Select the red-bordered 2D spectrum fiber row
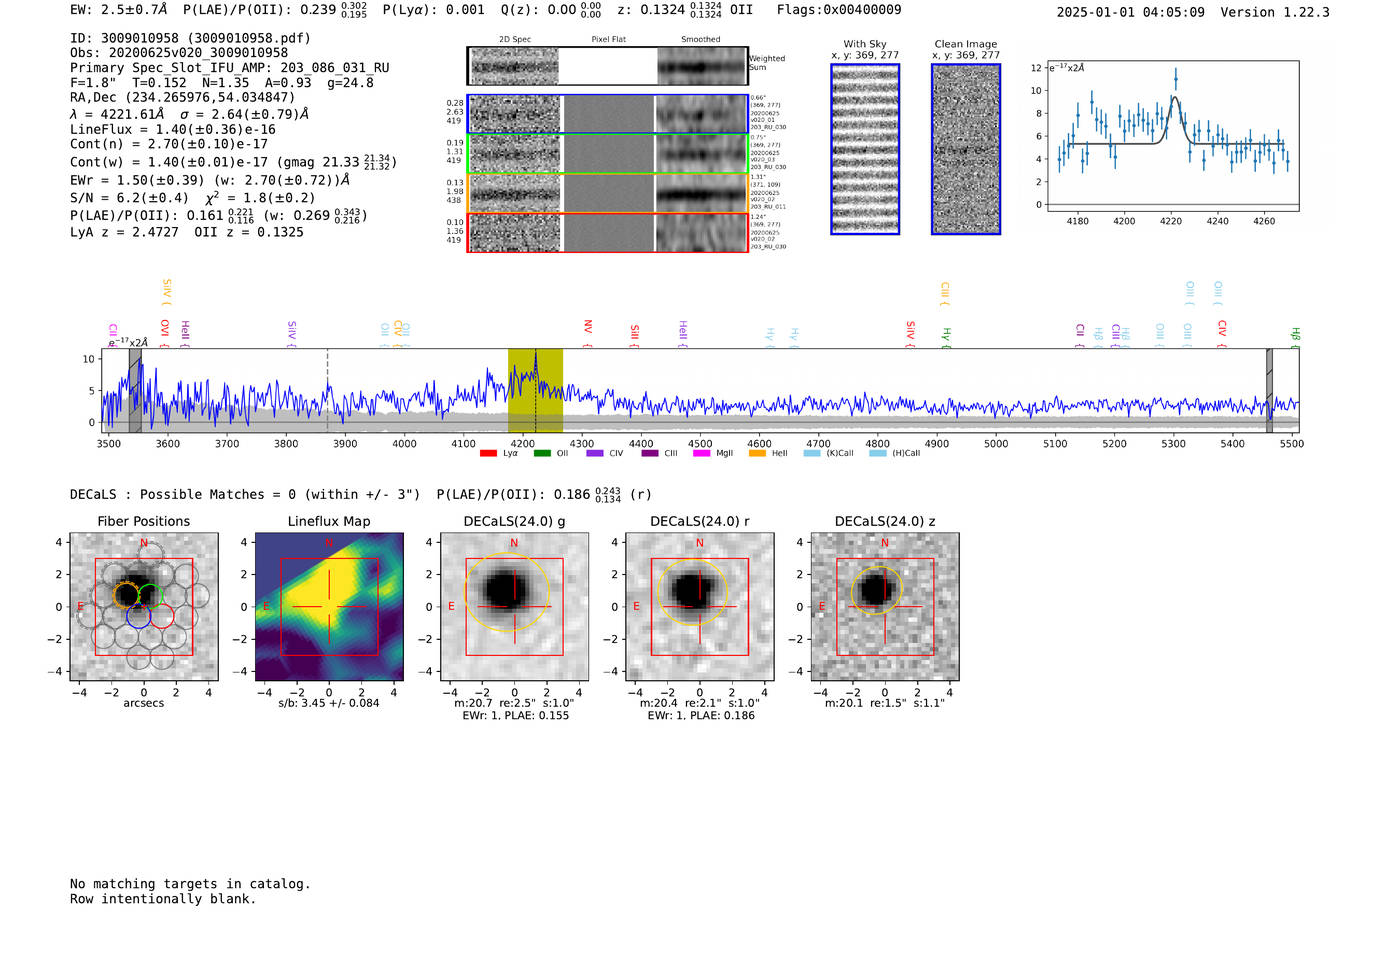The height and width of the screenshot is (953, 1400). [608, 232]
